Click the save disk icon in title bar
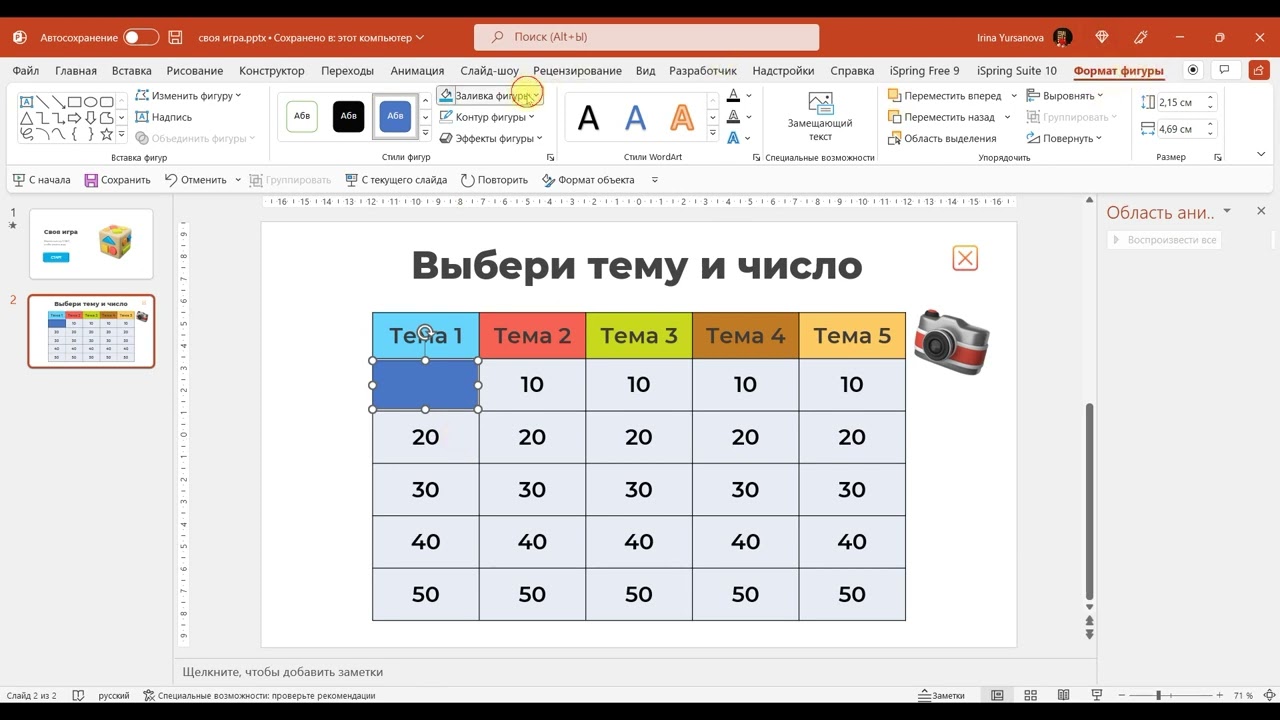 (176, 37)
